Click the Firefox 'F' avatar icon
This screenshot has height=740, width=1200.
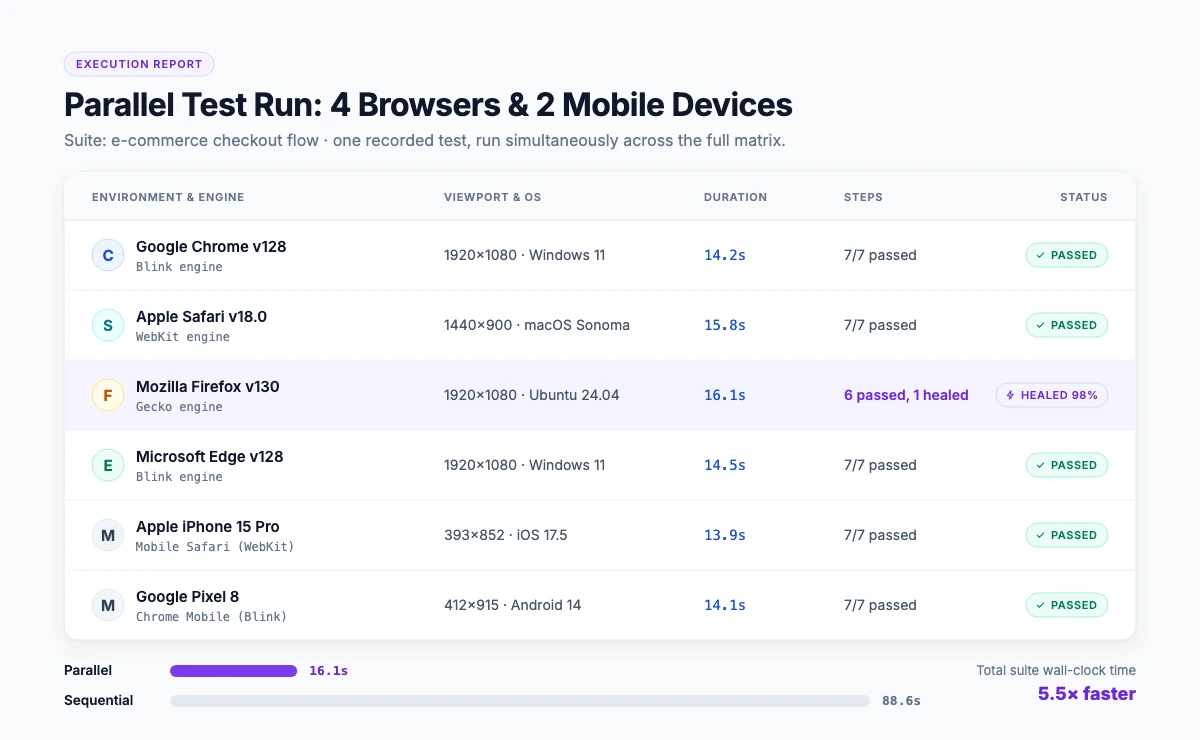click(108, 395)
